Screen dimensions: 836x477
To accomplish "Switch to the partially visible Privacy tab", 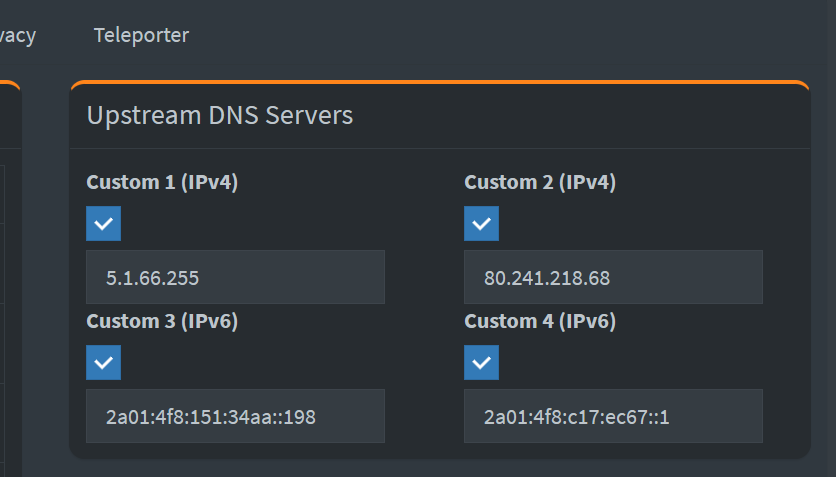I will 17,35.
